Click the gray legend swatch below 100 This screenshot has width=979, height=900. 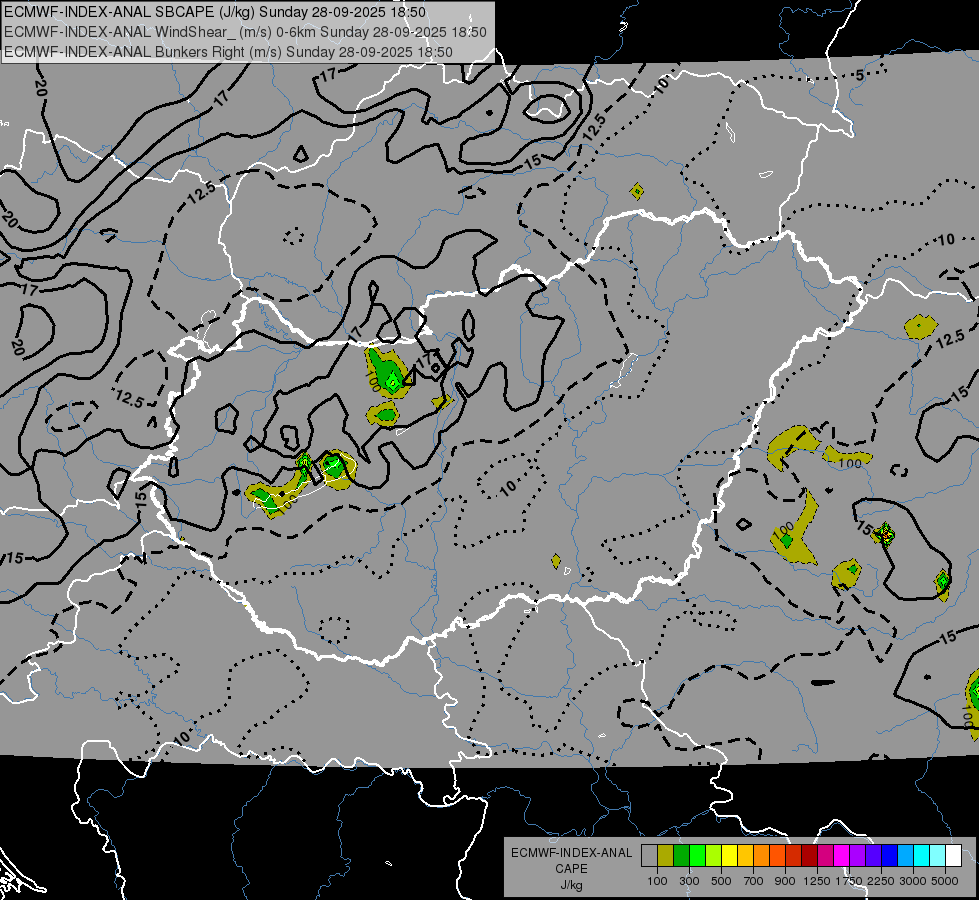pos(649,856)
